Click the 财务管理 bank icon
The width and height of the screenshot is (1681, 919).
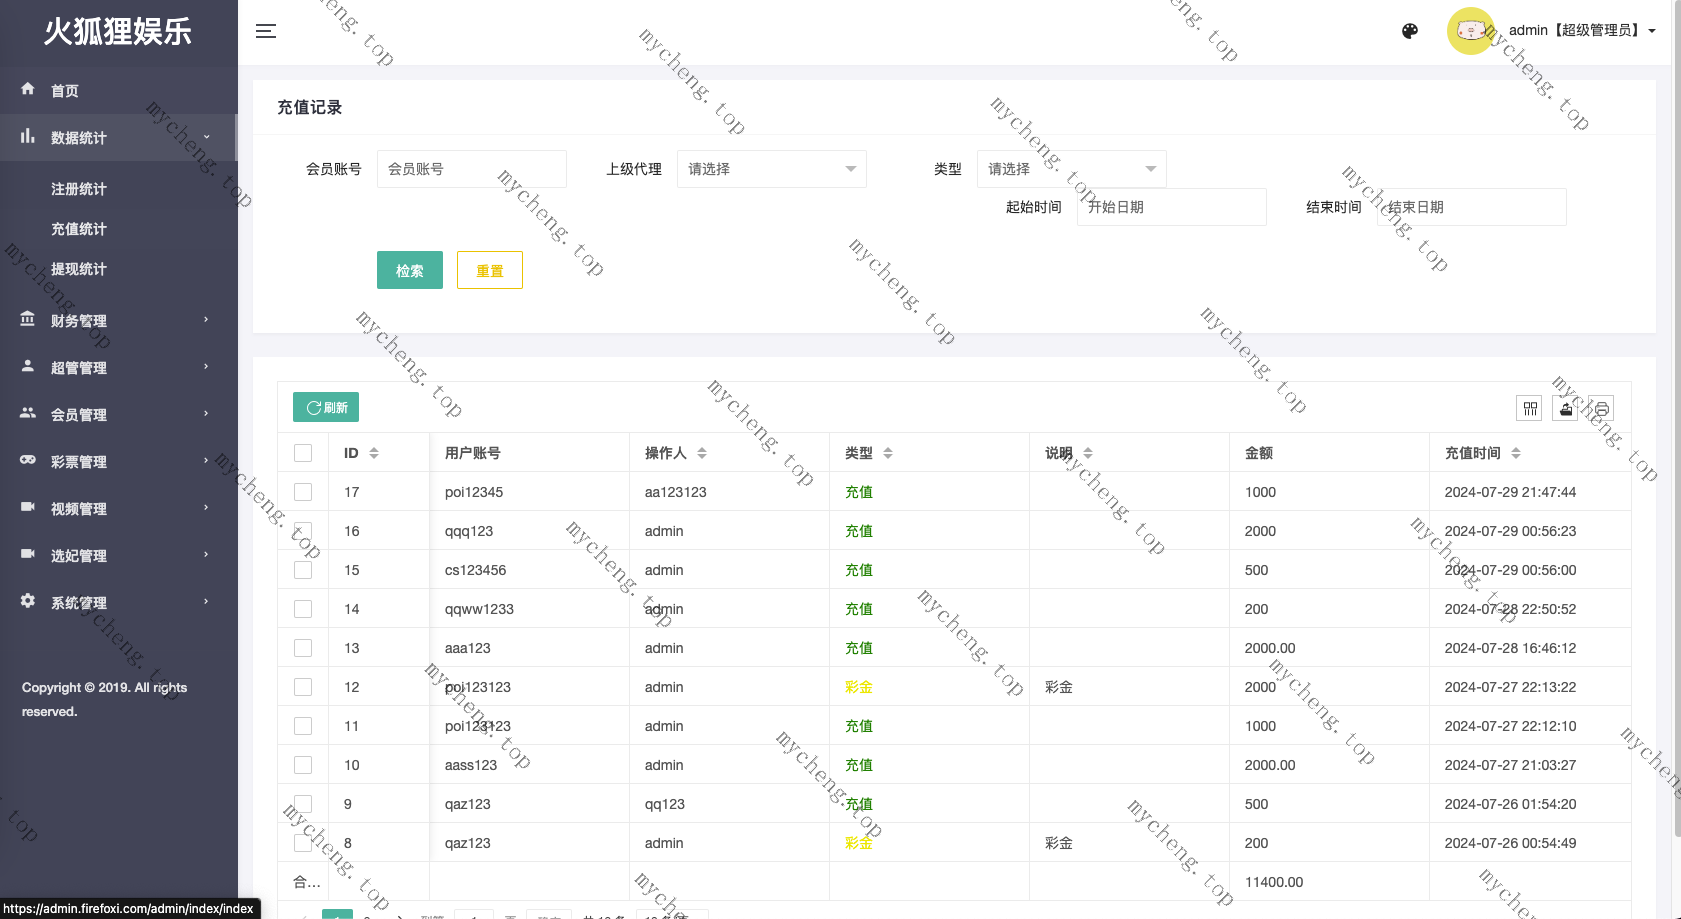pos(28,319)
